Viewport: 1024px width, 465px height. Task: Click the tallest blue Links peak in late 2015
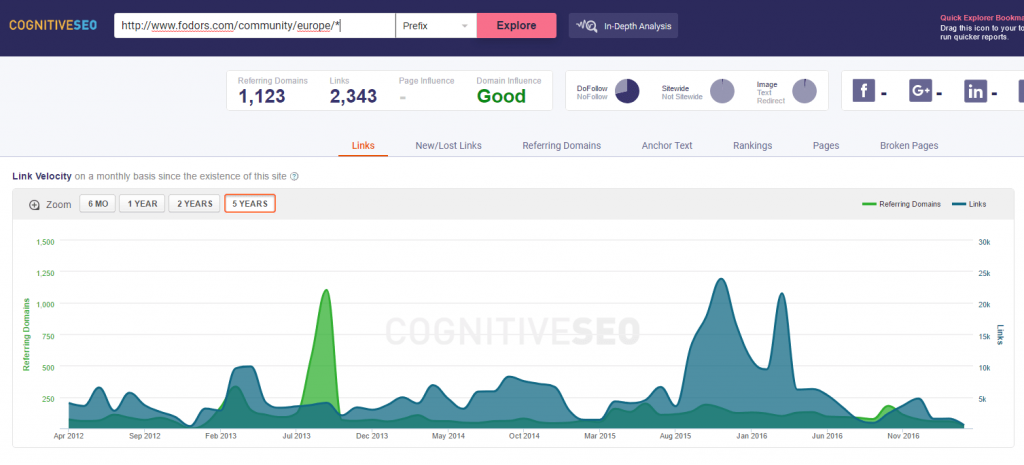[720, 281]
